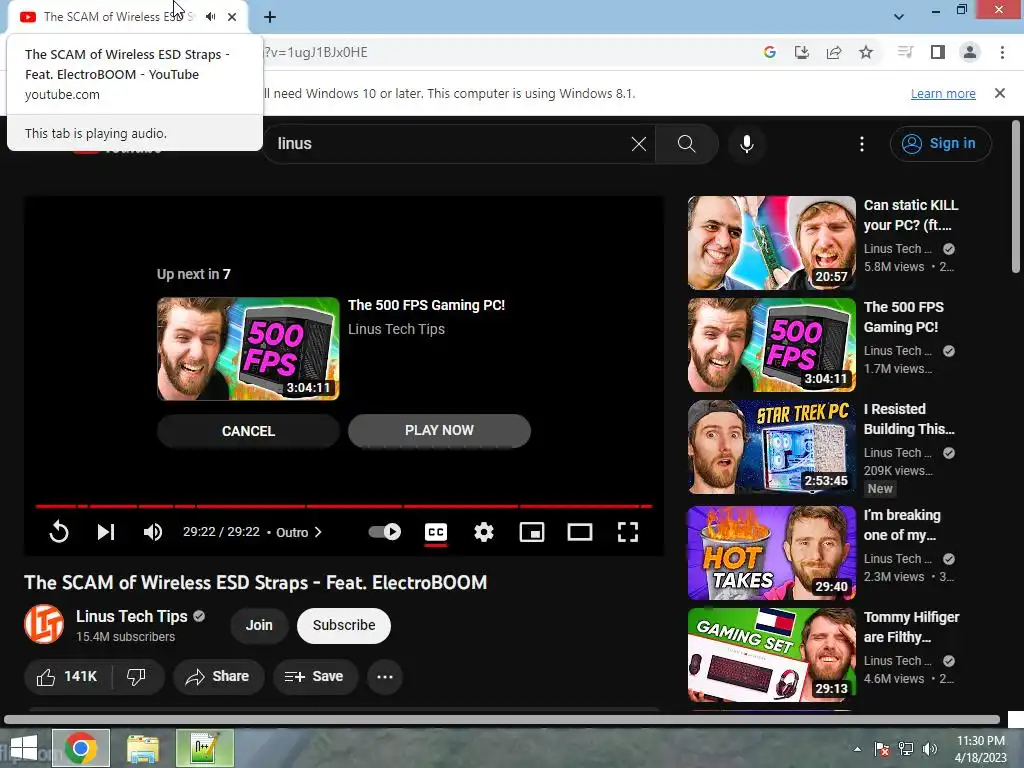Cancel the up next autoplay

(248, 431)
